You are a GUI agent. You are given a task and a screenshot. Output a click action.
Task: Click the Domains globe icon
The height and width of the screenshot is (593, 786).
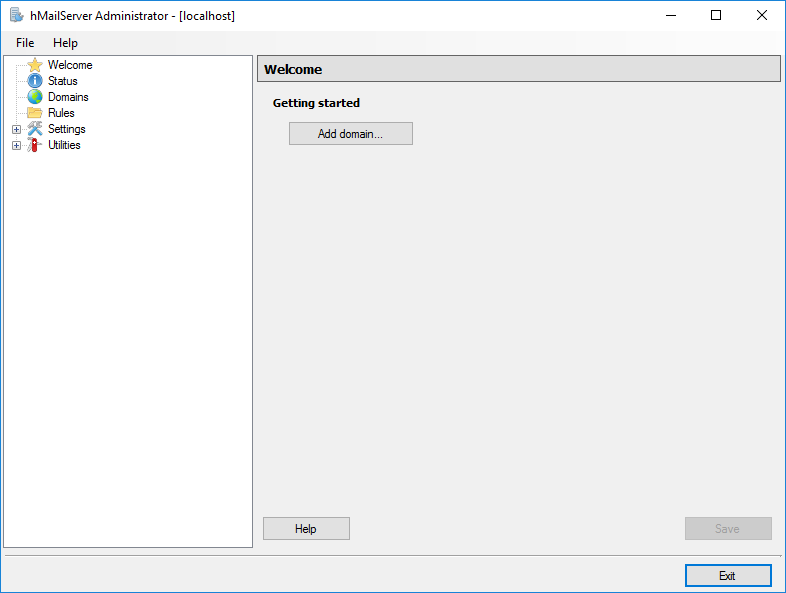(35, 97)
